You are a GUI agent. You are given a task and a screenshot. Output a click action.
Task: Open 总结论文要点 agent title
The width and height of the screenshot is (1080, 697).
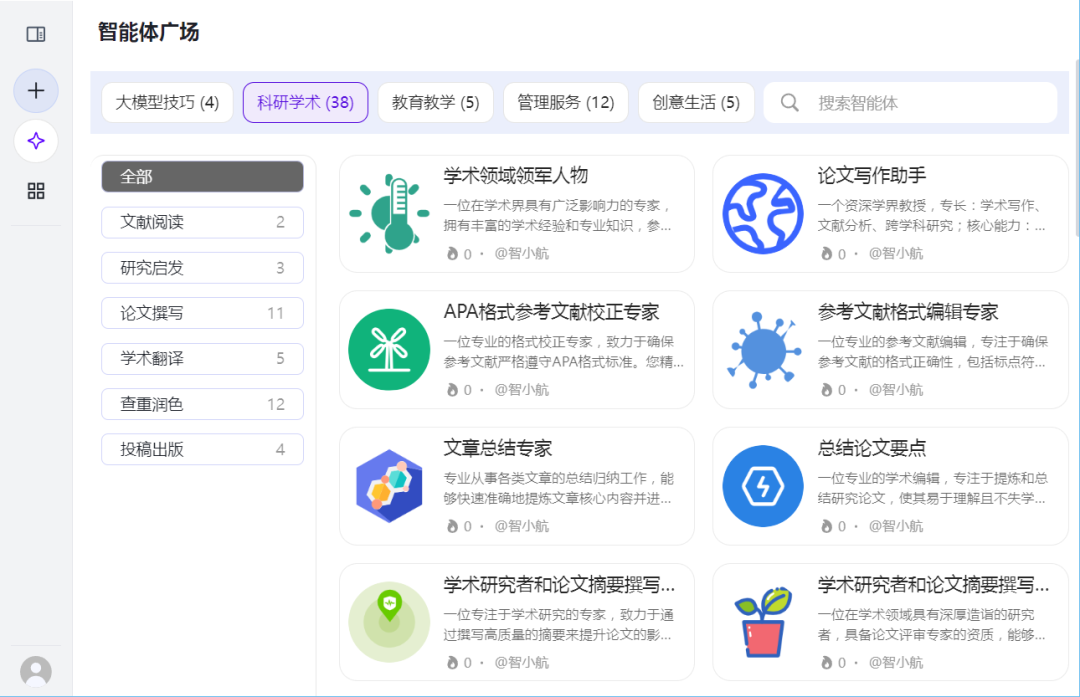tap(871, 448)
